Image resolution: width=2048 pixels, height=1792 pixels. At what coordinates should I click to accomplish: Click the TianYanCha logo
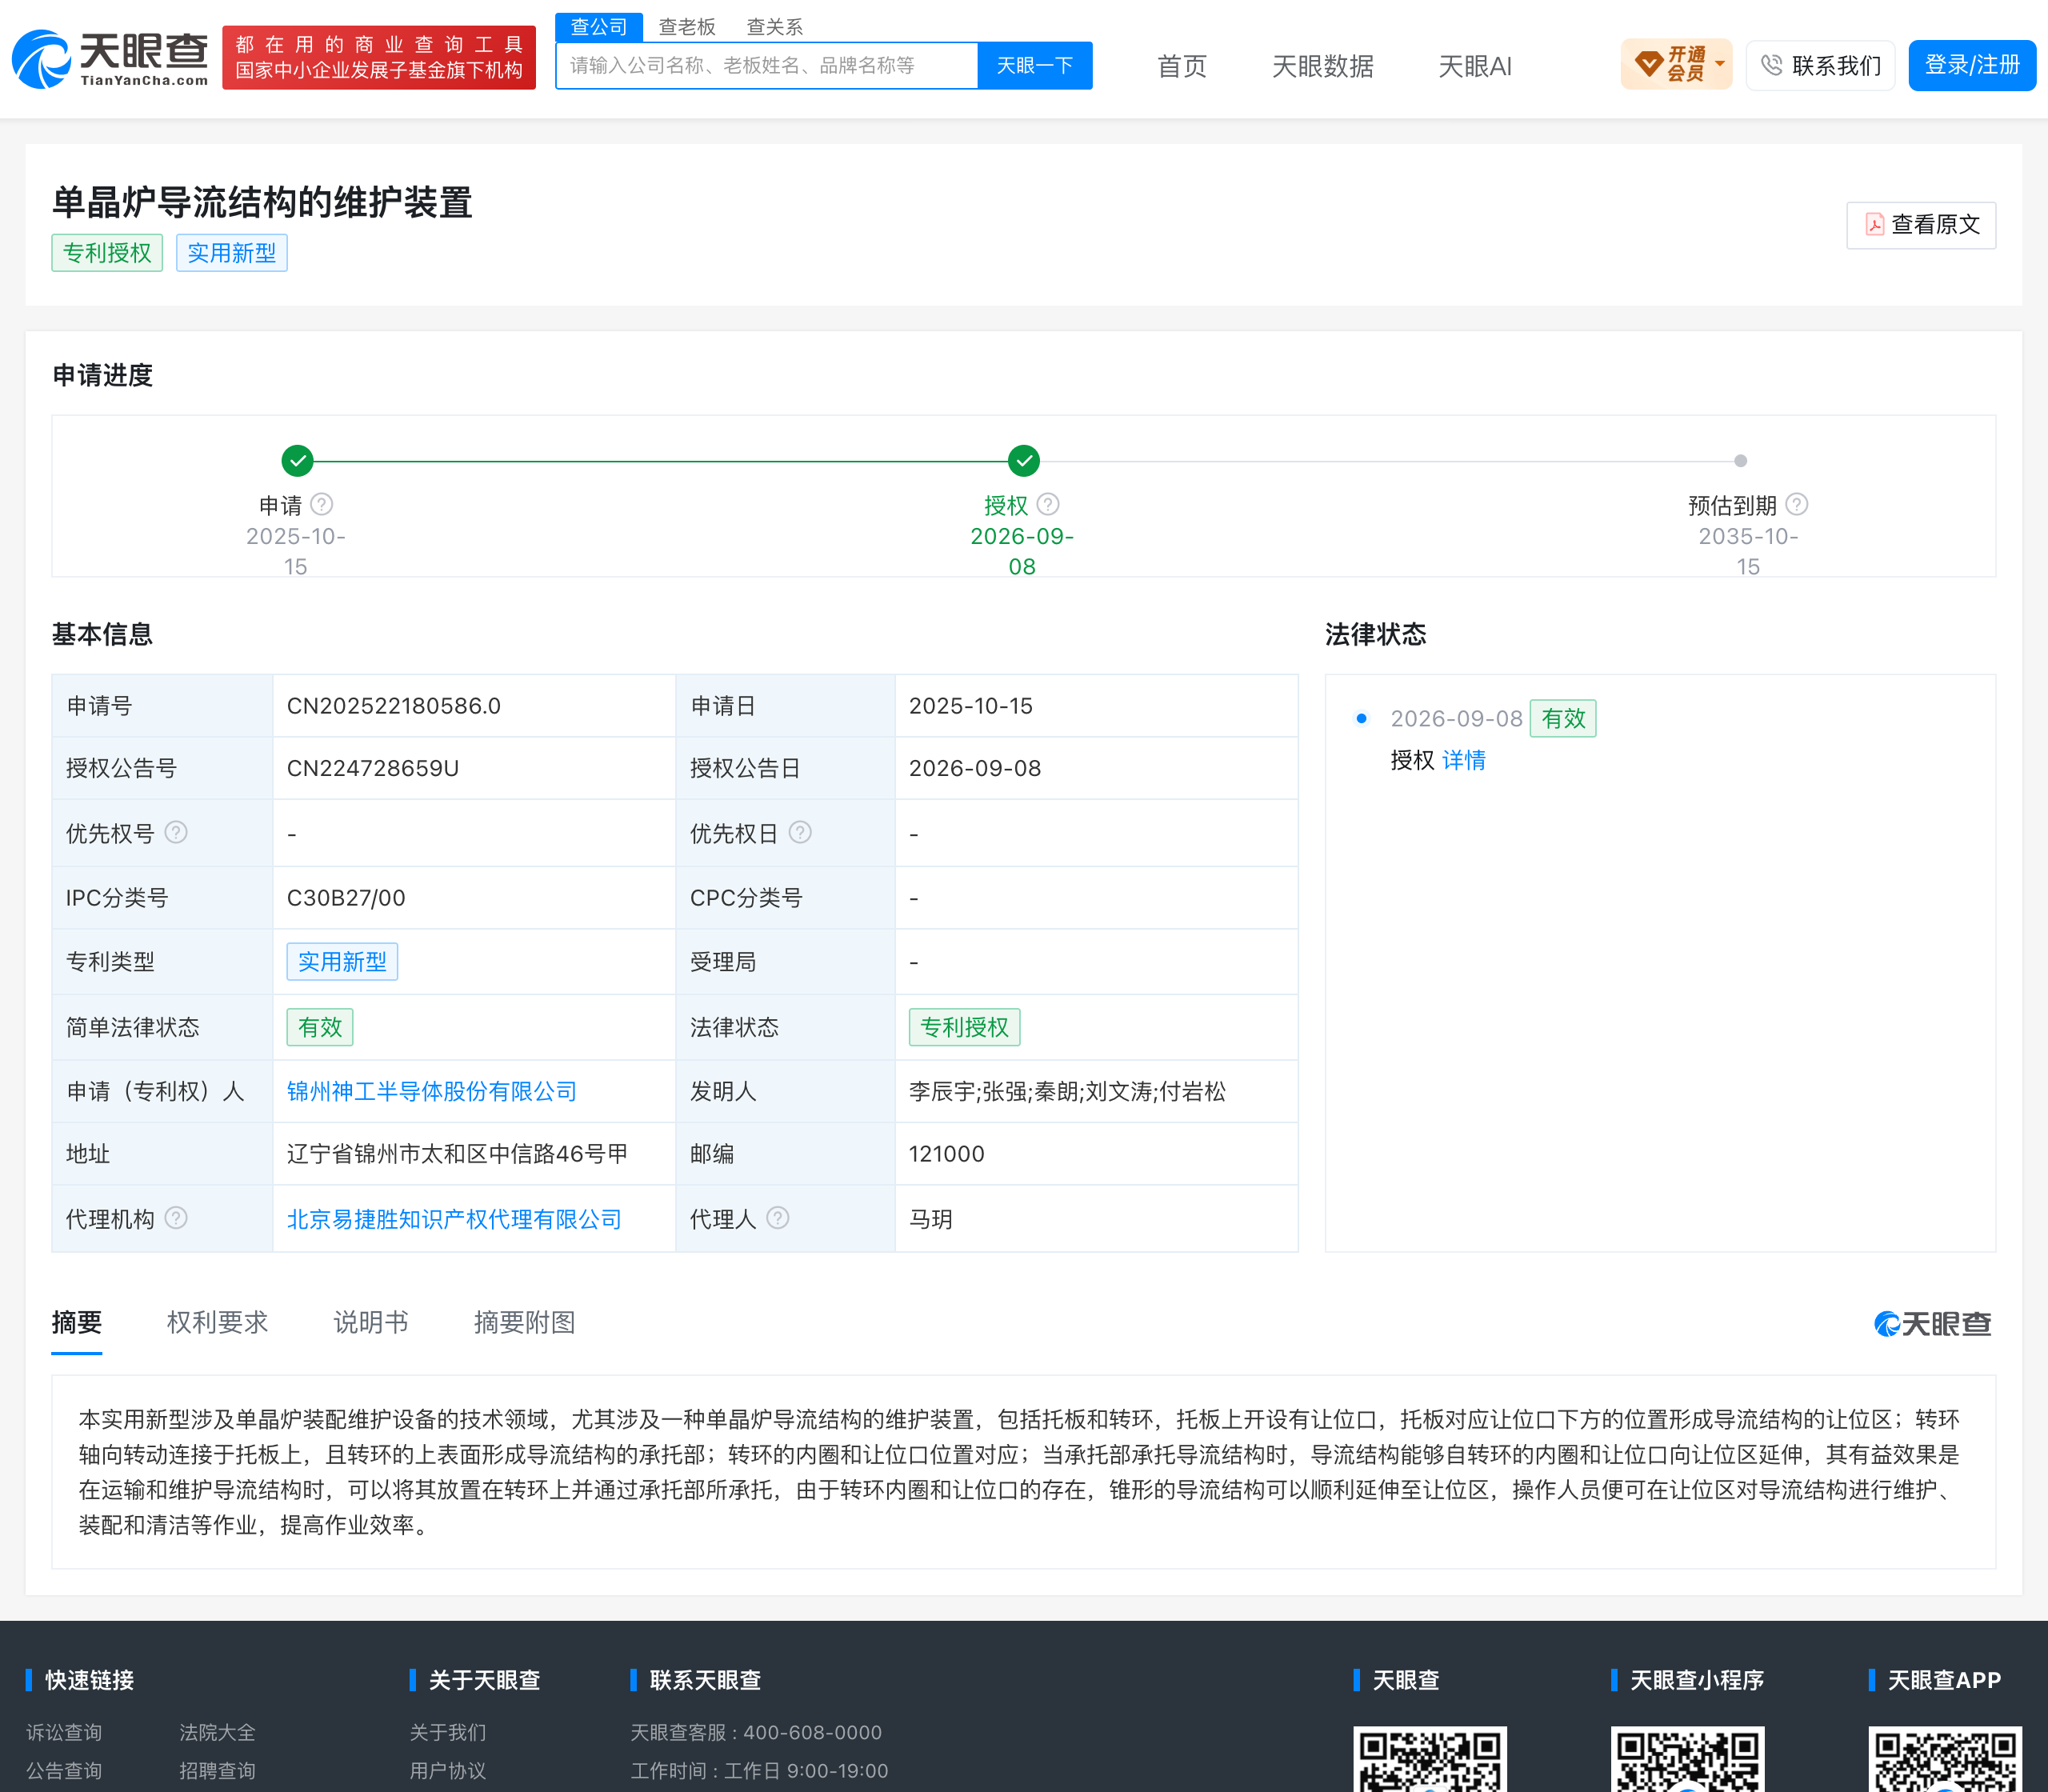pyautogui.click(x=110, y=59)
